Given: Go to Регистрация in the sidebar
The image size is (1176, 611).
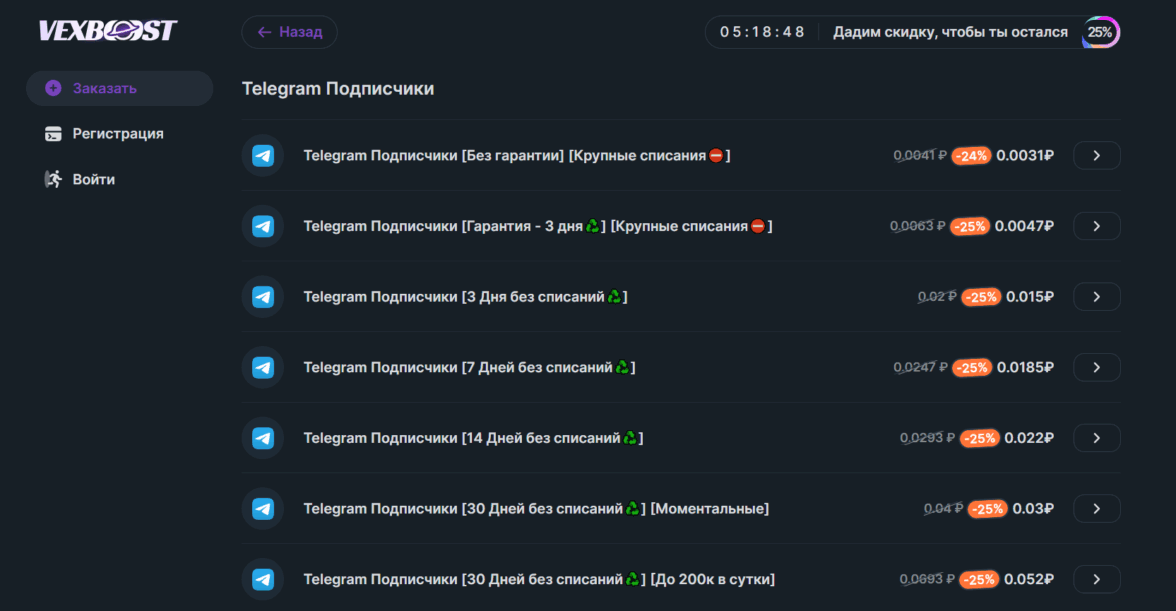Looking at the screenshot, I should pyautogui.click(x=118, y=134).
